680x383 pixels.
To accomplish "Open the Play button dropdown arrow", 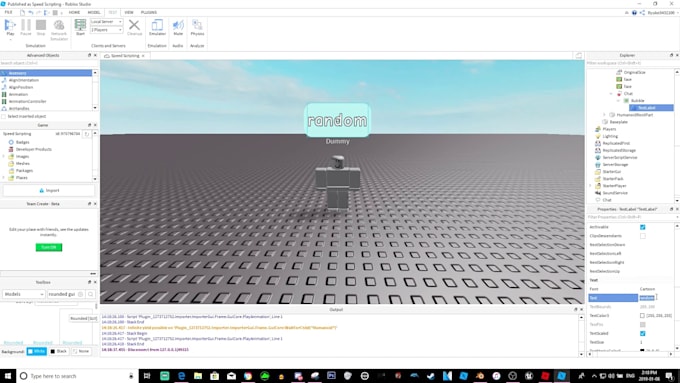I will (x=10, y=39).
